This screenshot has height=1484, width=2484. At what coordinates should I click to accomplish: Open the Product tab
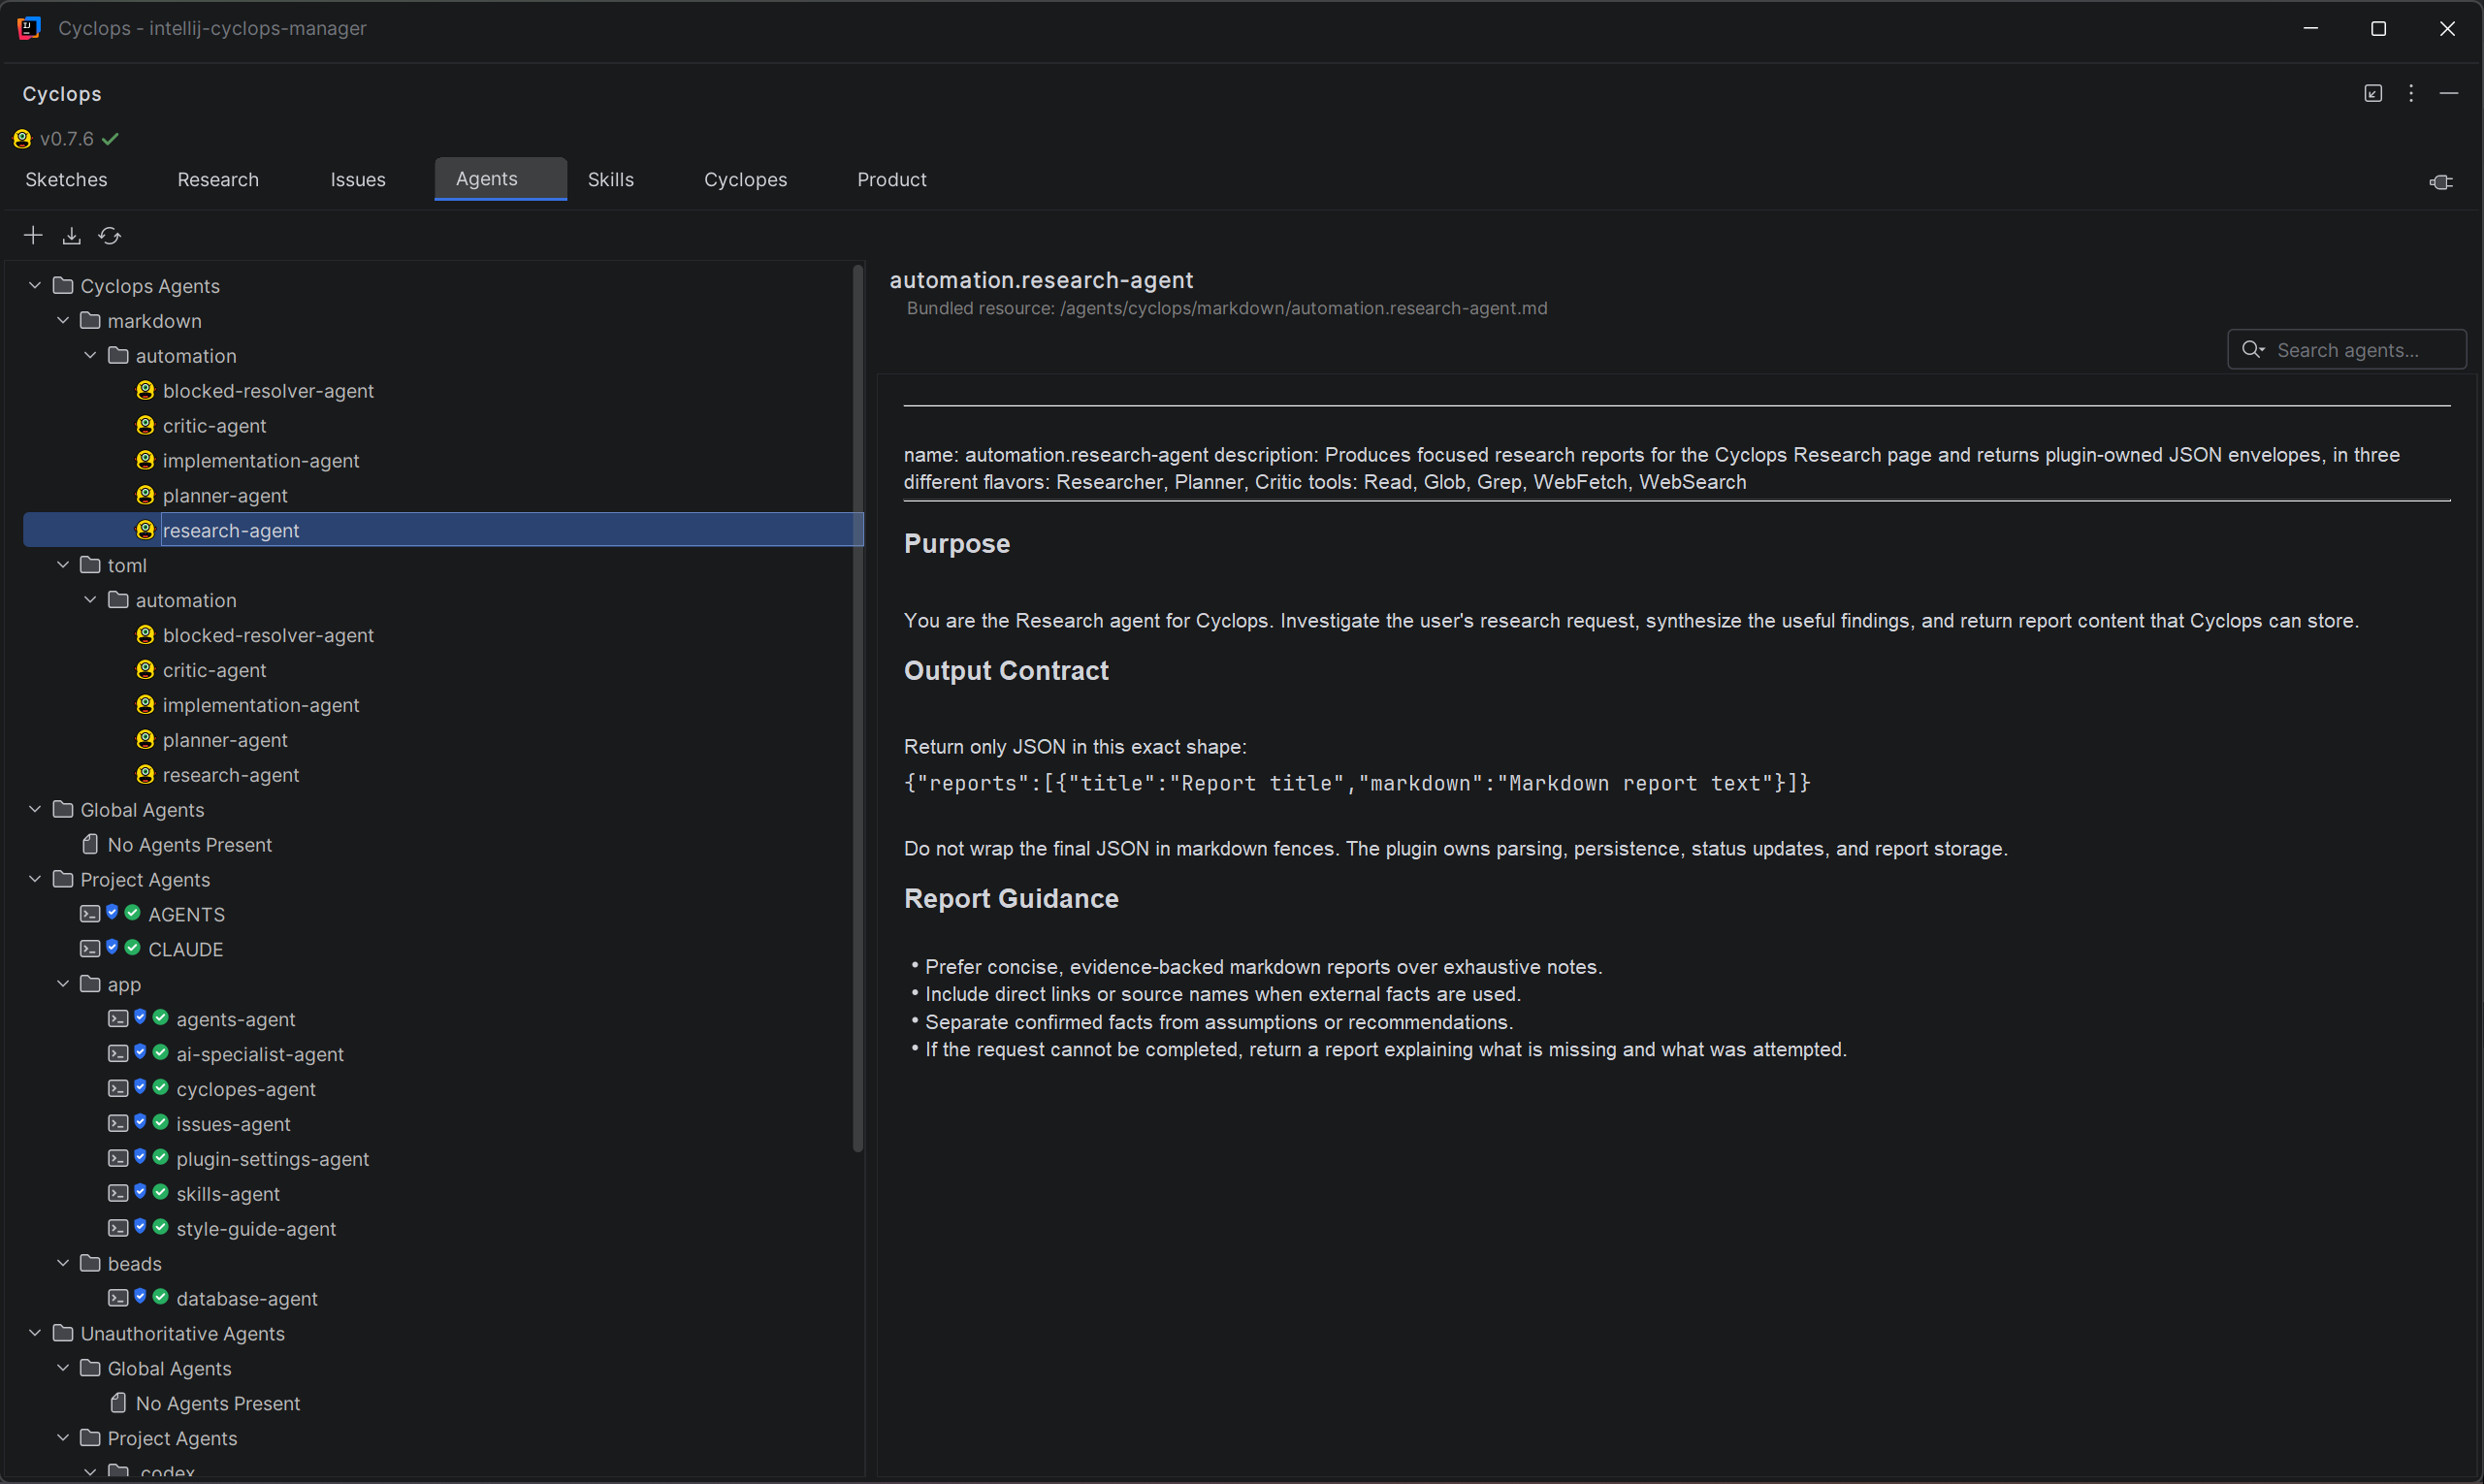tap(891, 179)
